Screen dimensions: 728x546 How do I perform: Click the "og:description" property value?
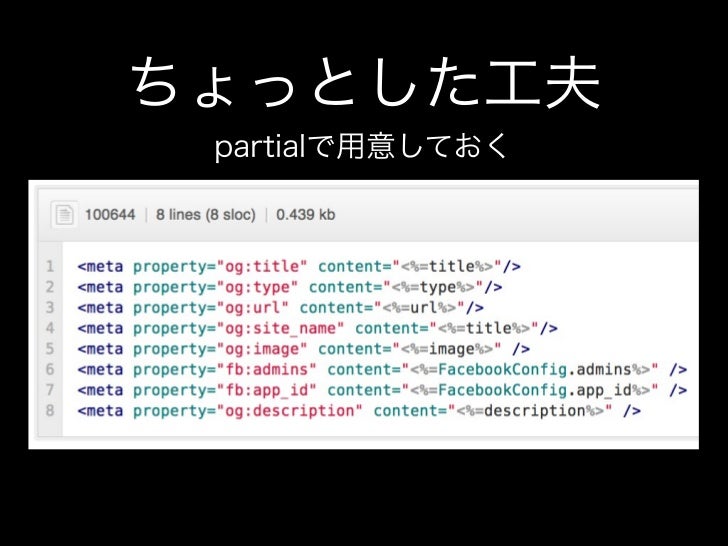click(x=290, y=411)
